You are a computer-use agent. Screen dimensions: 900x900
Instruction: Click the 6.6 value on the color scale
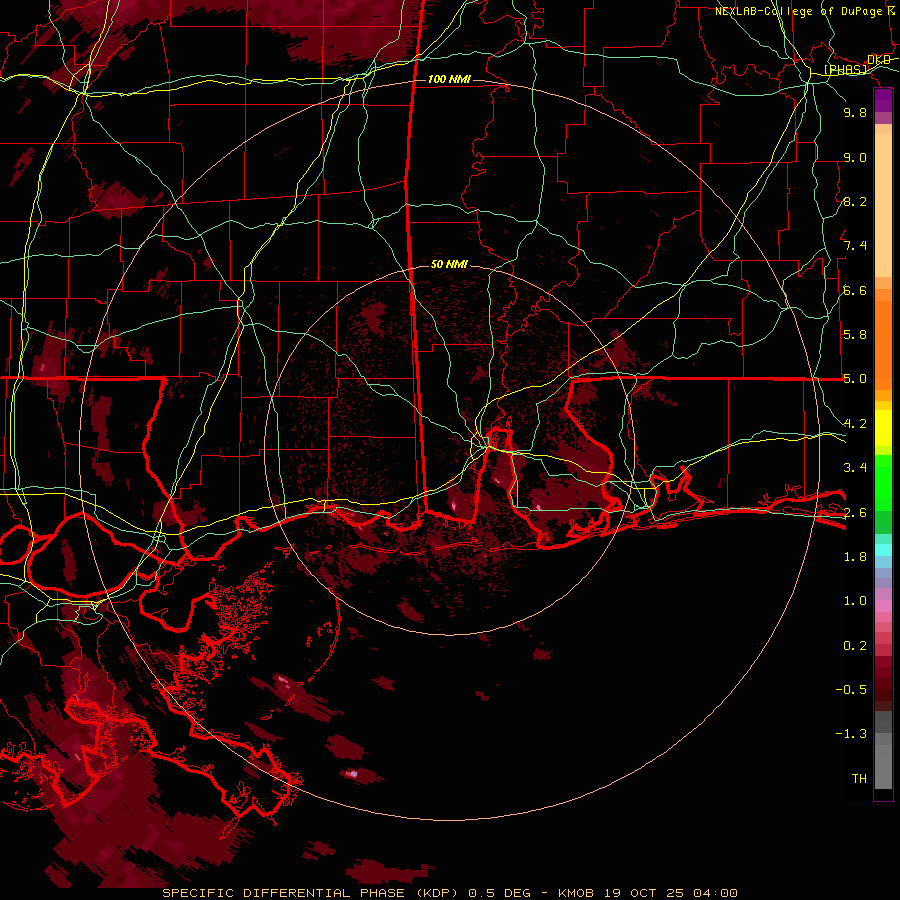(x=855, y=290)
